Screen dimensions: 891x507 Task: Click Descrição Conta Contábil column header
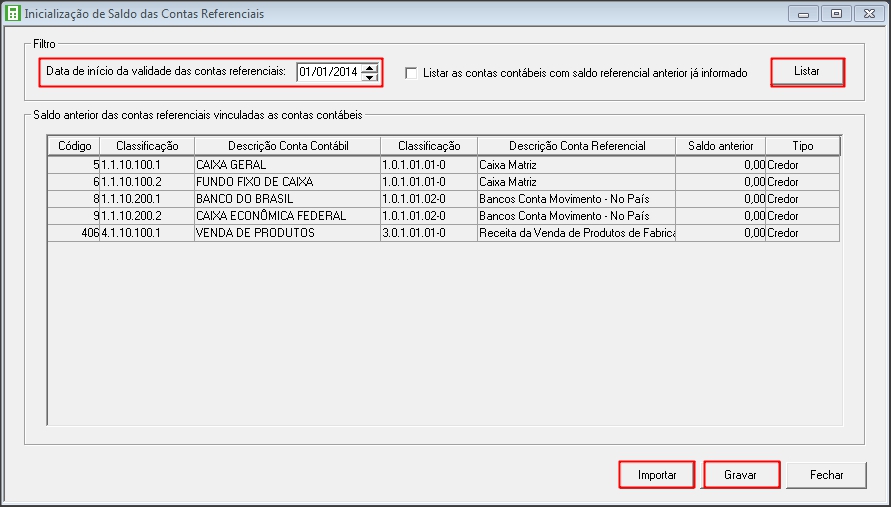point(288,146)
